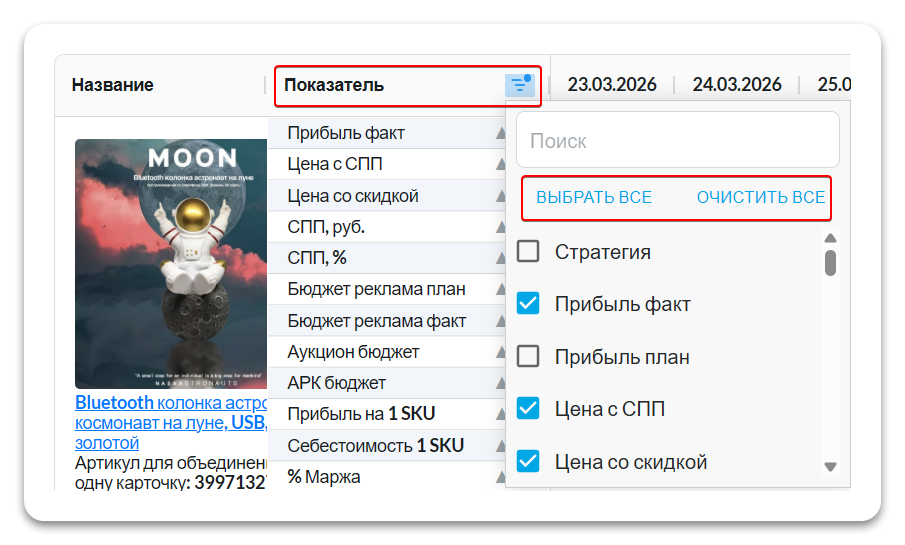Click the arrow icon beside СПП, руб. row

point(500,227)
